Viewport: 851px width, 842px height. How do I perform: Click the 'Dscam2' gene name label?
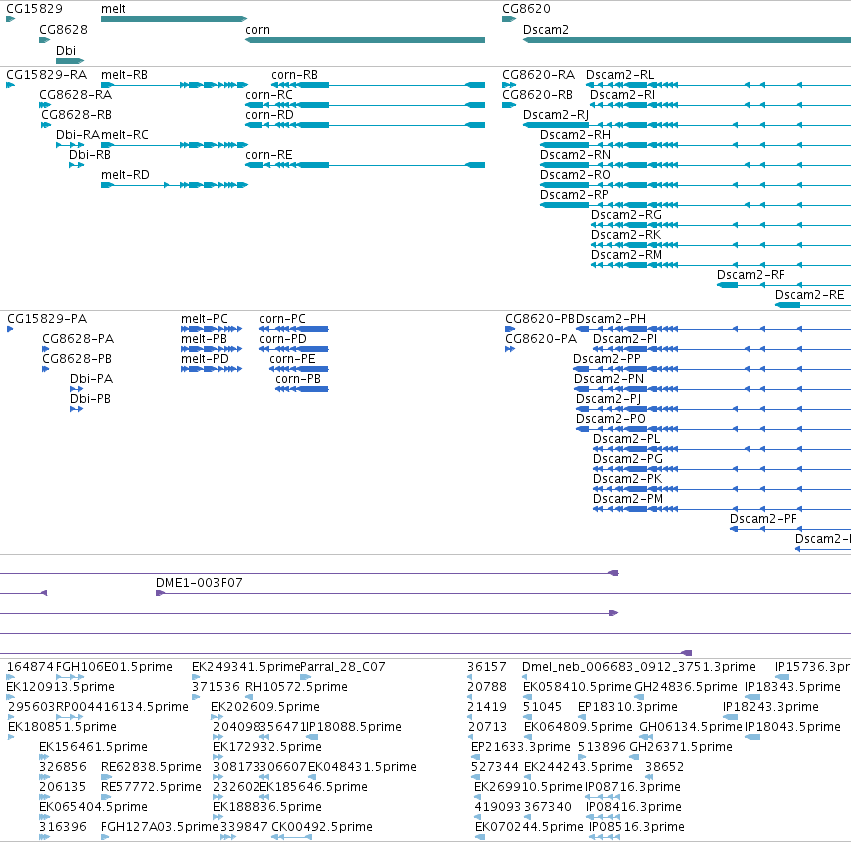(545, 29)
